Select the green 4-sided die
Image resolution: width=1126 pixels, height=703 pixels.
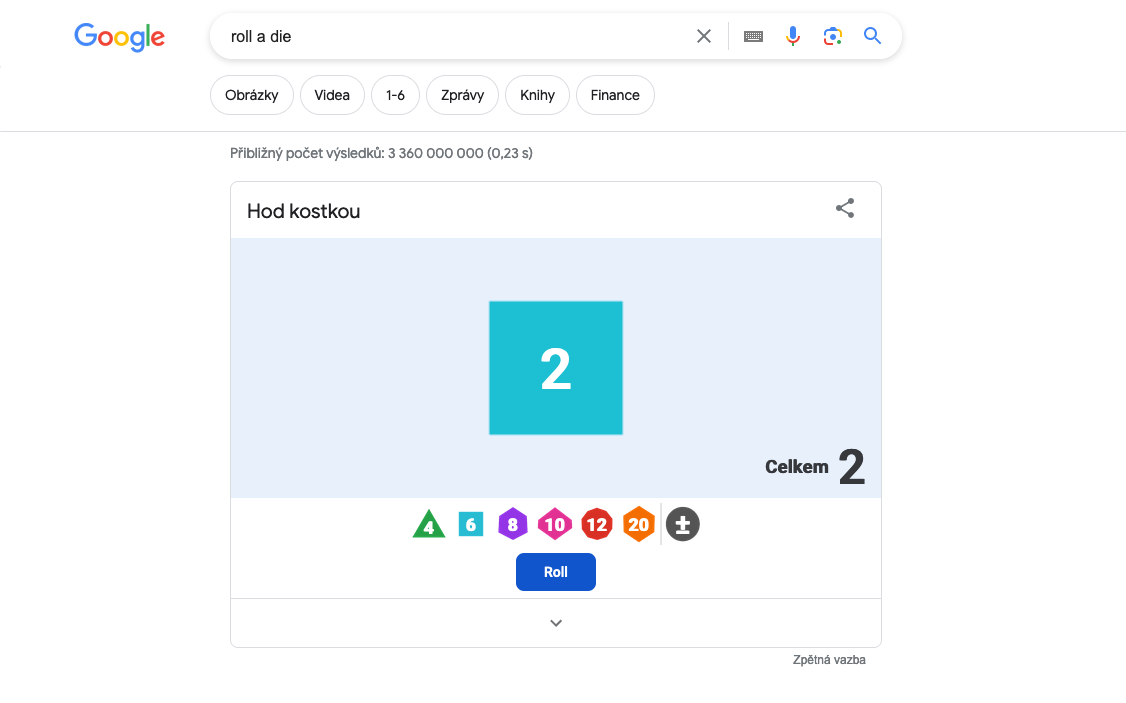click(x=428, y=525)
